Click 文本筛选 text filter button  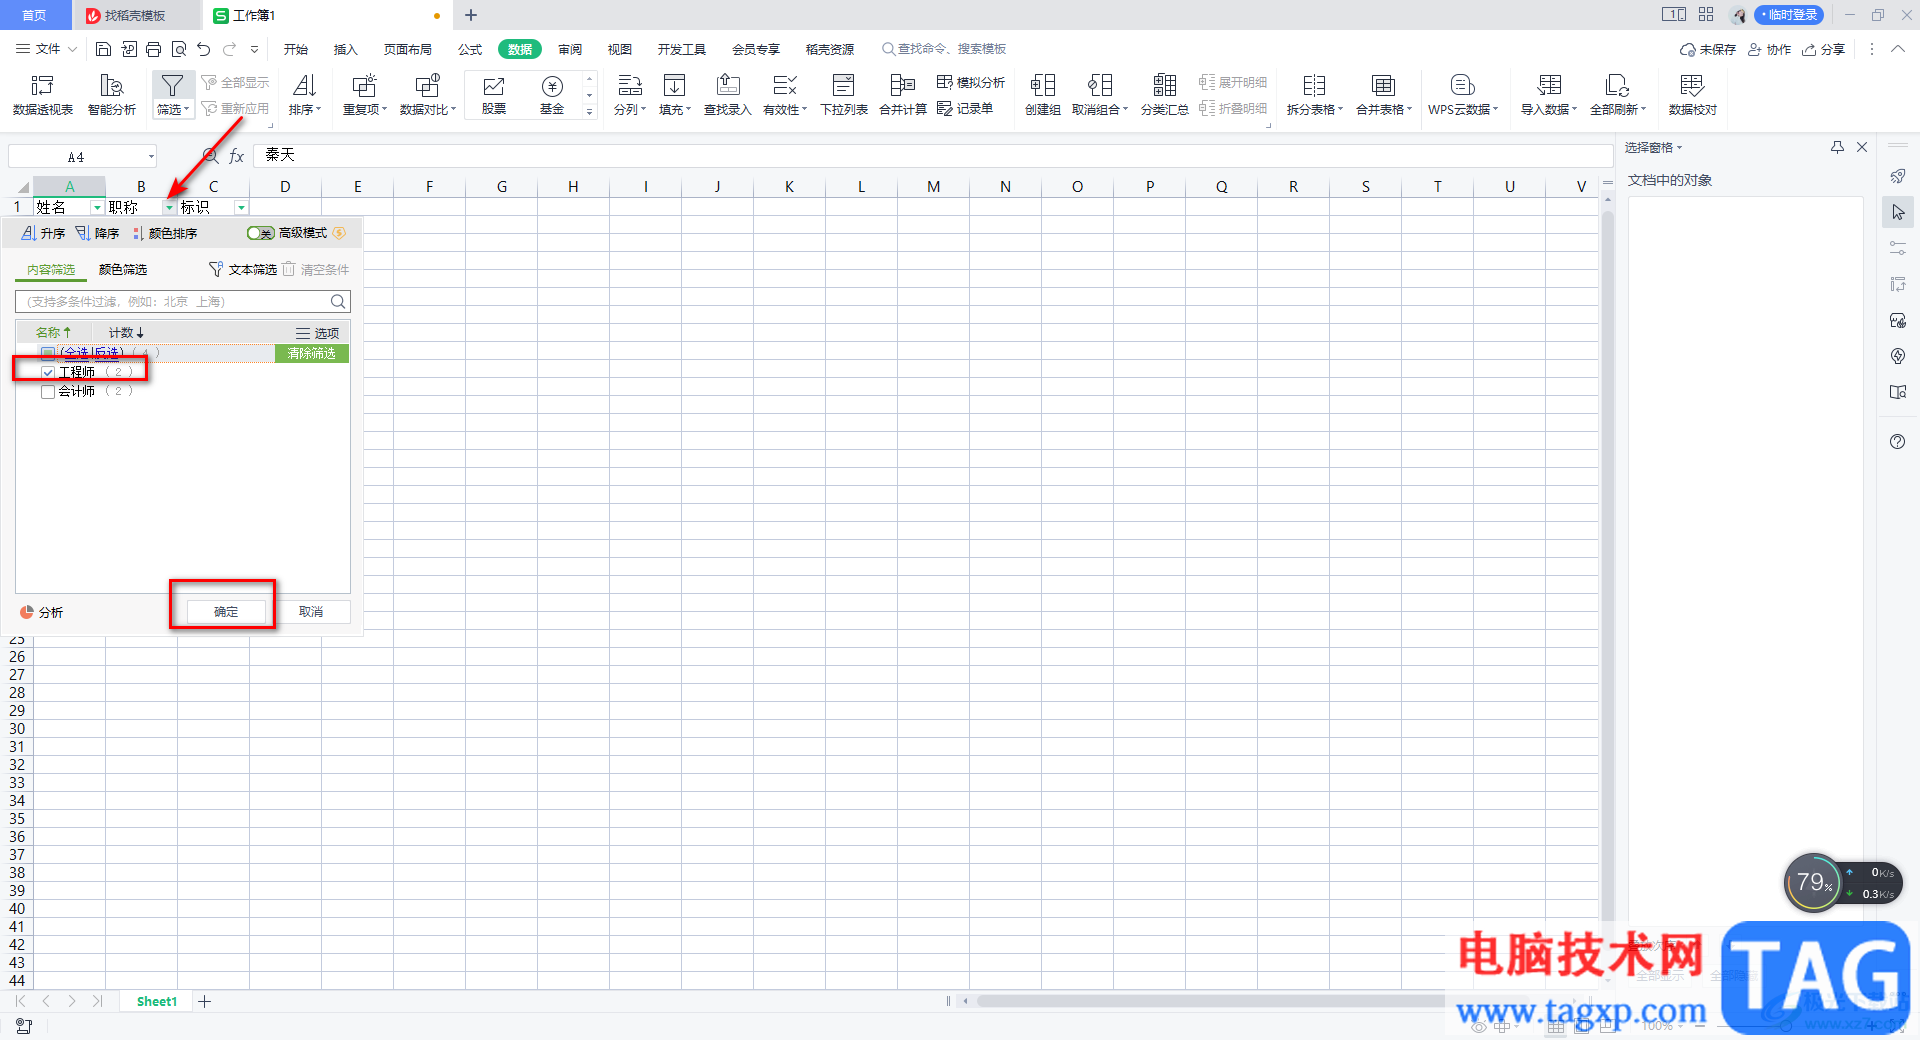point(243,270)
